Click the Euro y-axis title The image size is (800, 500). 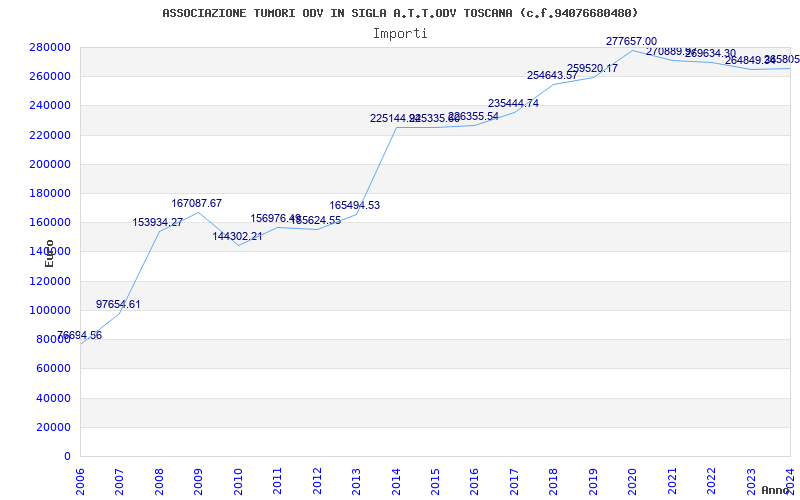(x=49, y=254)
